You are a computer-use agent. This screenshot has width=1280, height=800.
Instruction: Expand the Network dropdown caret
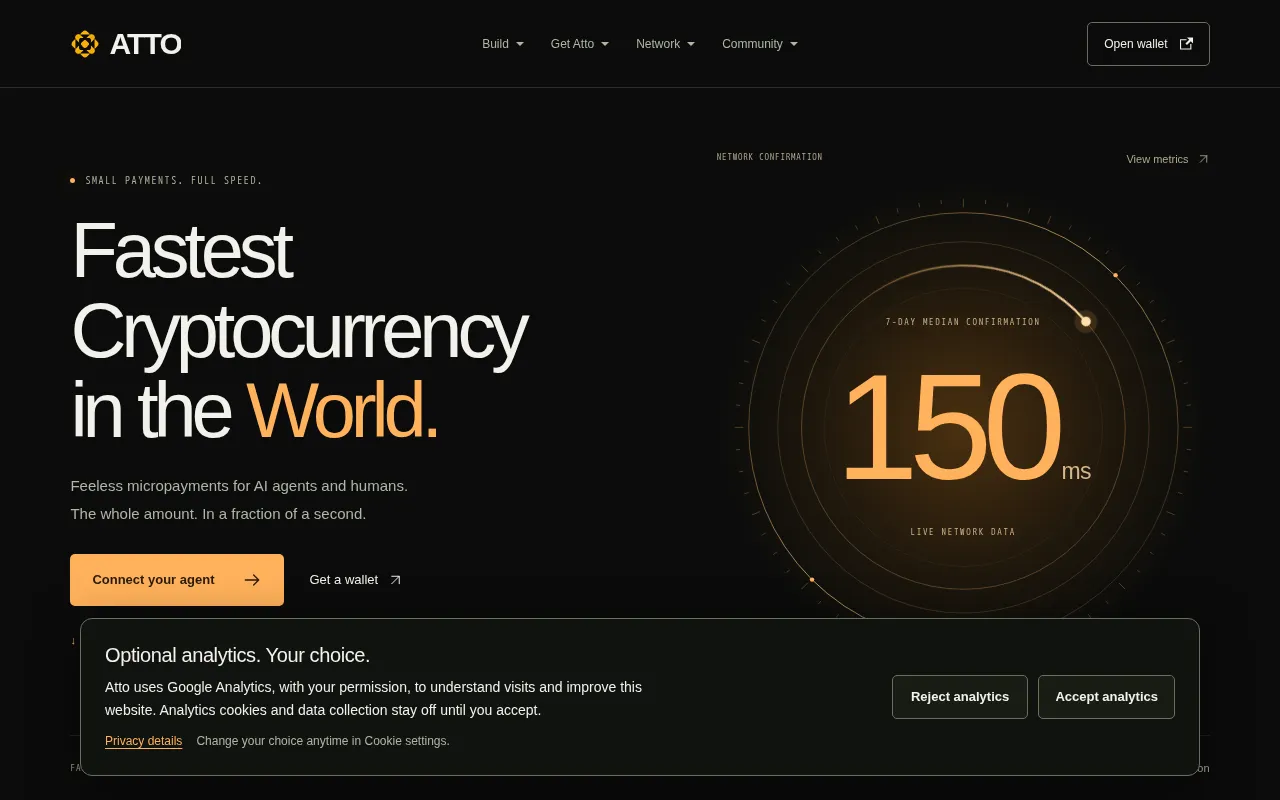point(691,44)
